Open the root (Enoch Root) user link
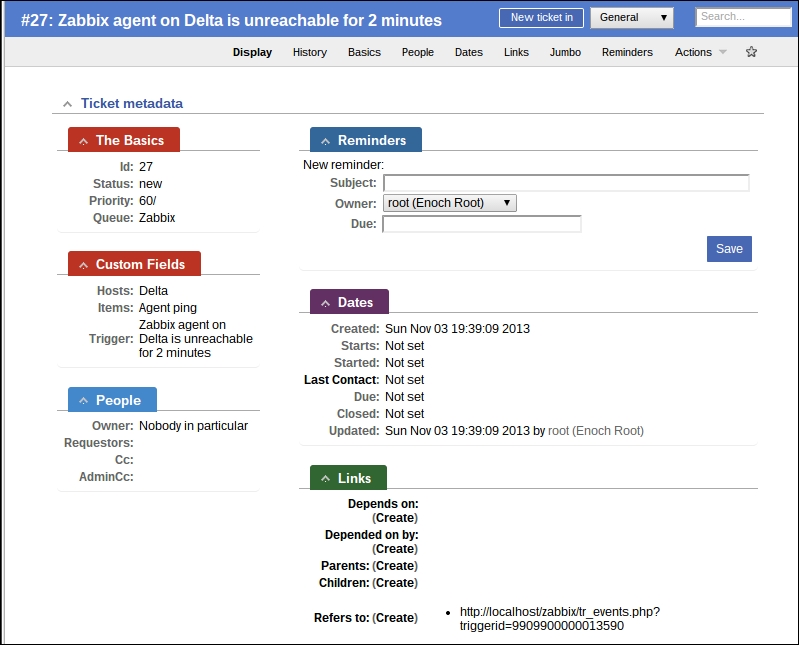The image size is (799, 645). 596,431
